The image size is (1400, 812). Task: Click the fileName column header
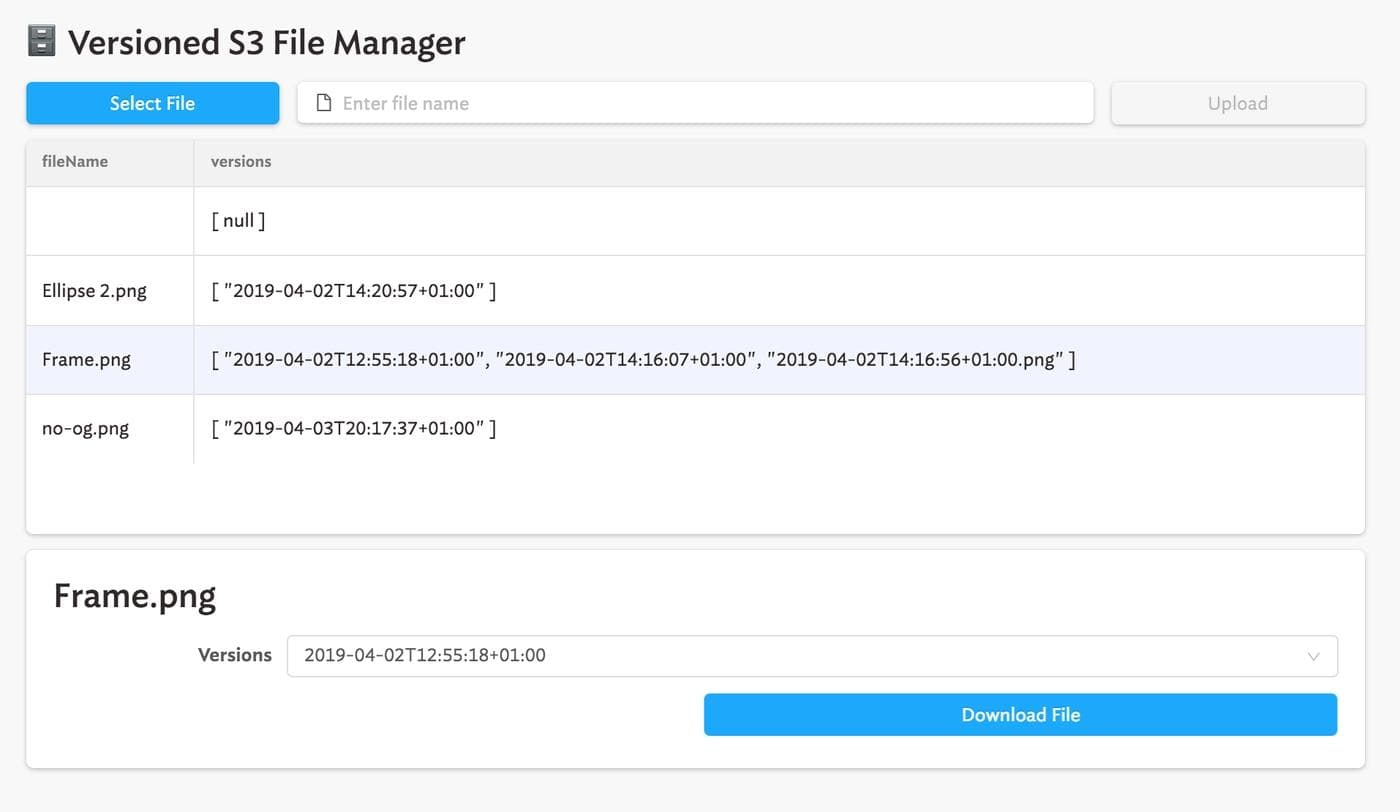click(75, 161)
